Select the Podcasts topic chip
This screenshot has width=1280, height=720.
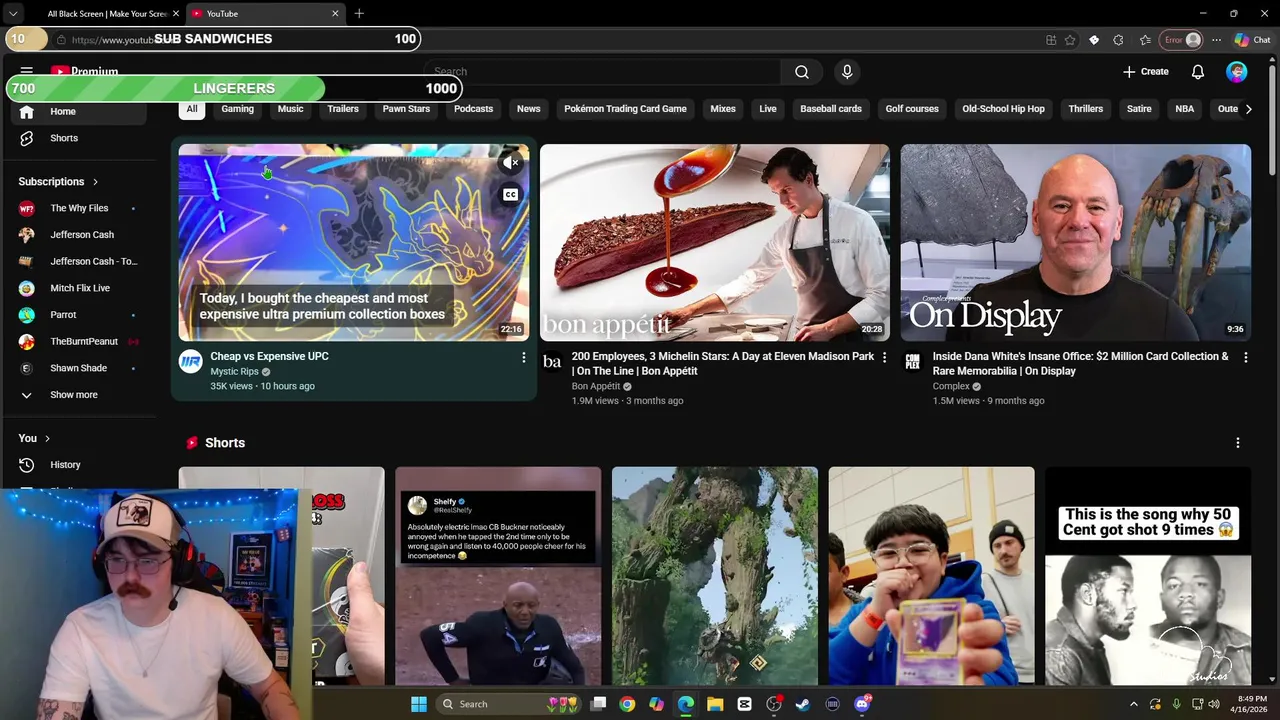click(473, 109)
